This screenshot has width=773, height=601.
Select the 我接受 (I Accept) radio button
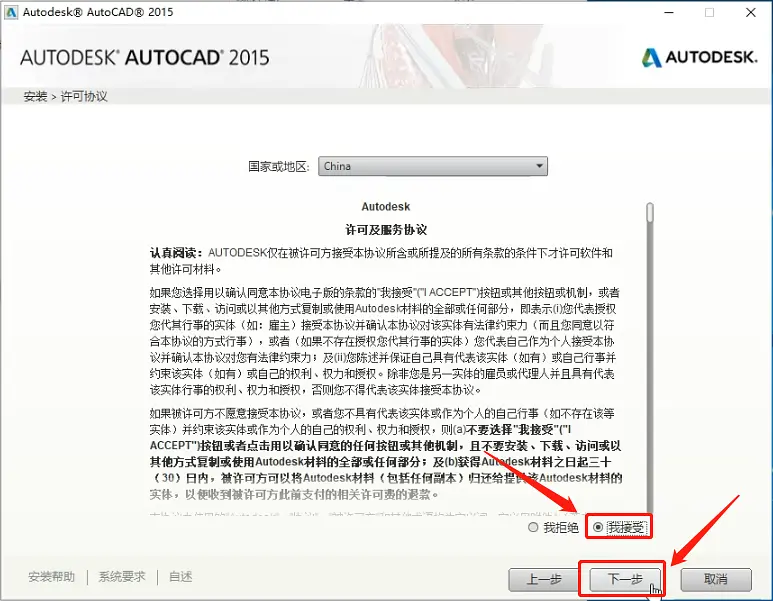[597, 527]
